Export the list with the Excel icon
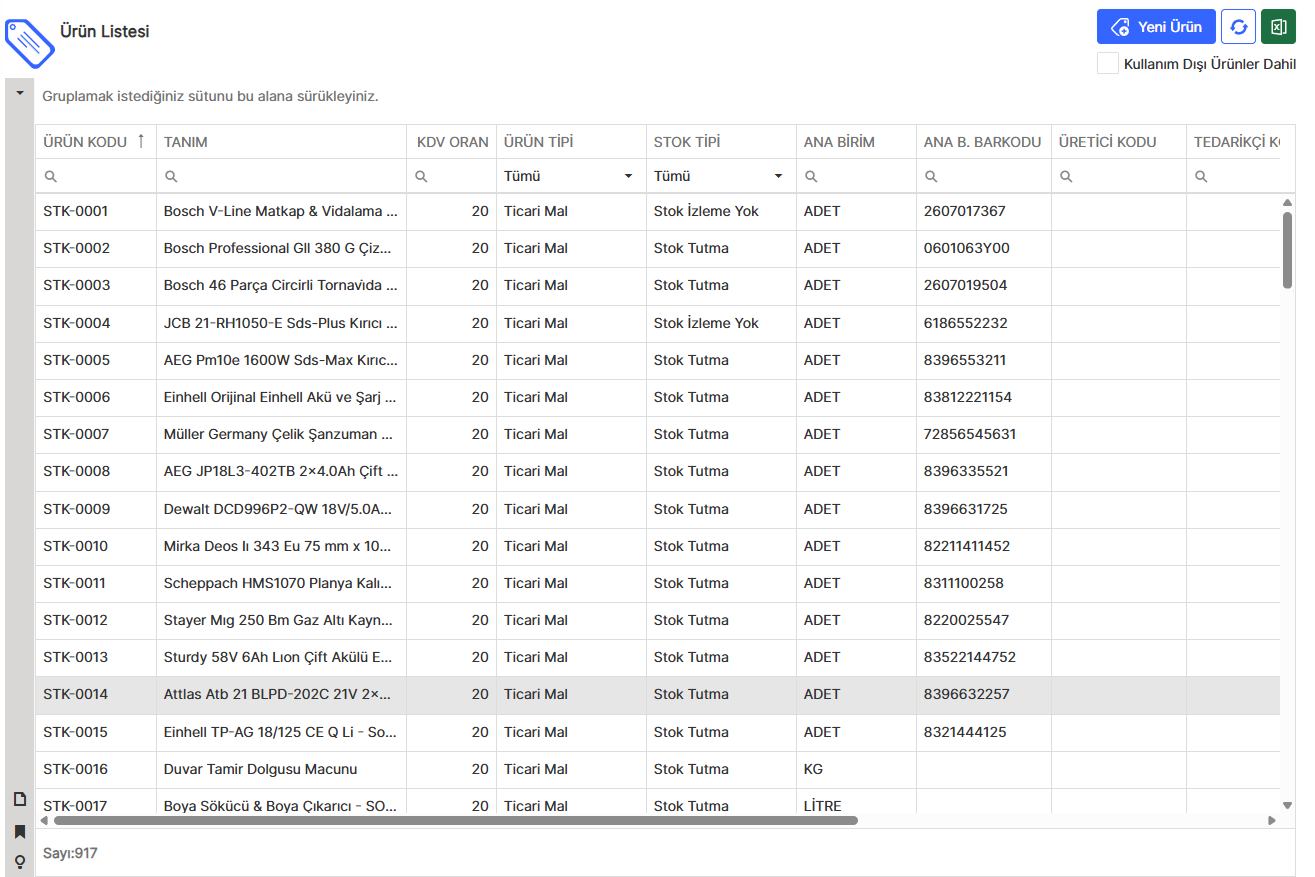1315x877 pixels. [x=1278, y=27]
